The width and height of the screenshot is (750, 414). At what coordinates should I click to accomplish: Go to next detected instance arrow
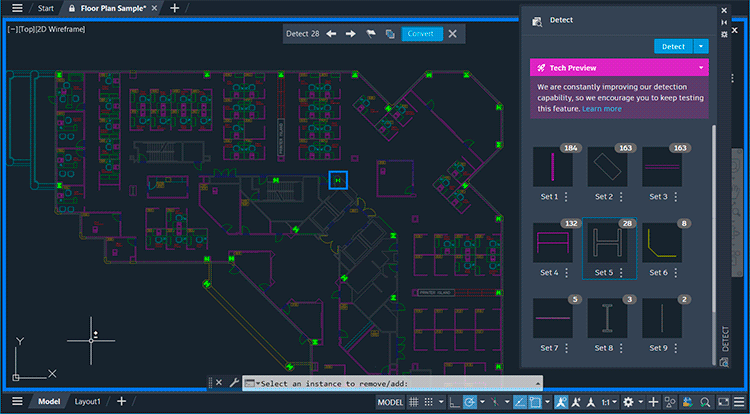click(351, 34)
